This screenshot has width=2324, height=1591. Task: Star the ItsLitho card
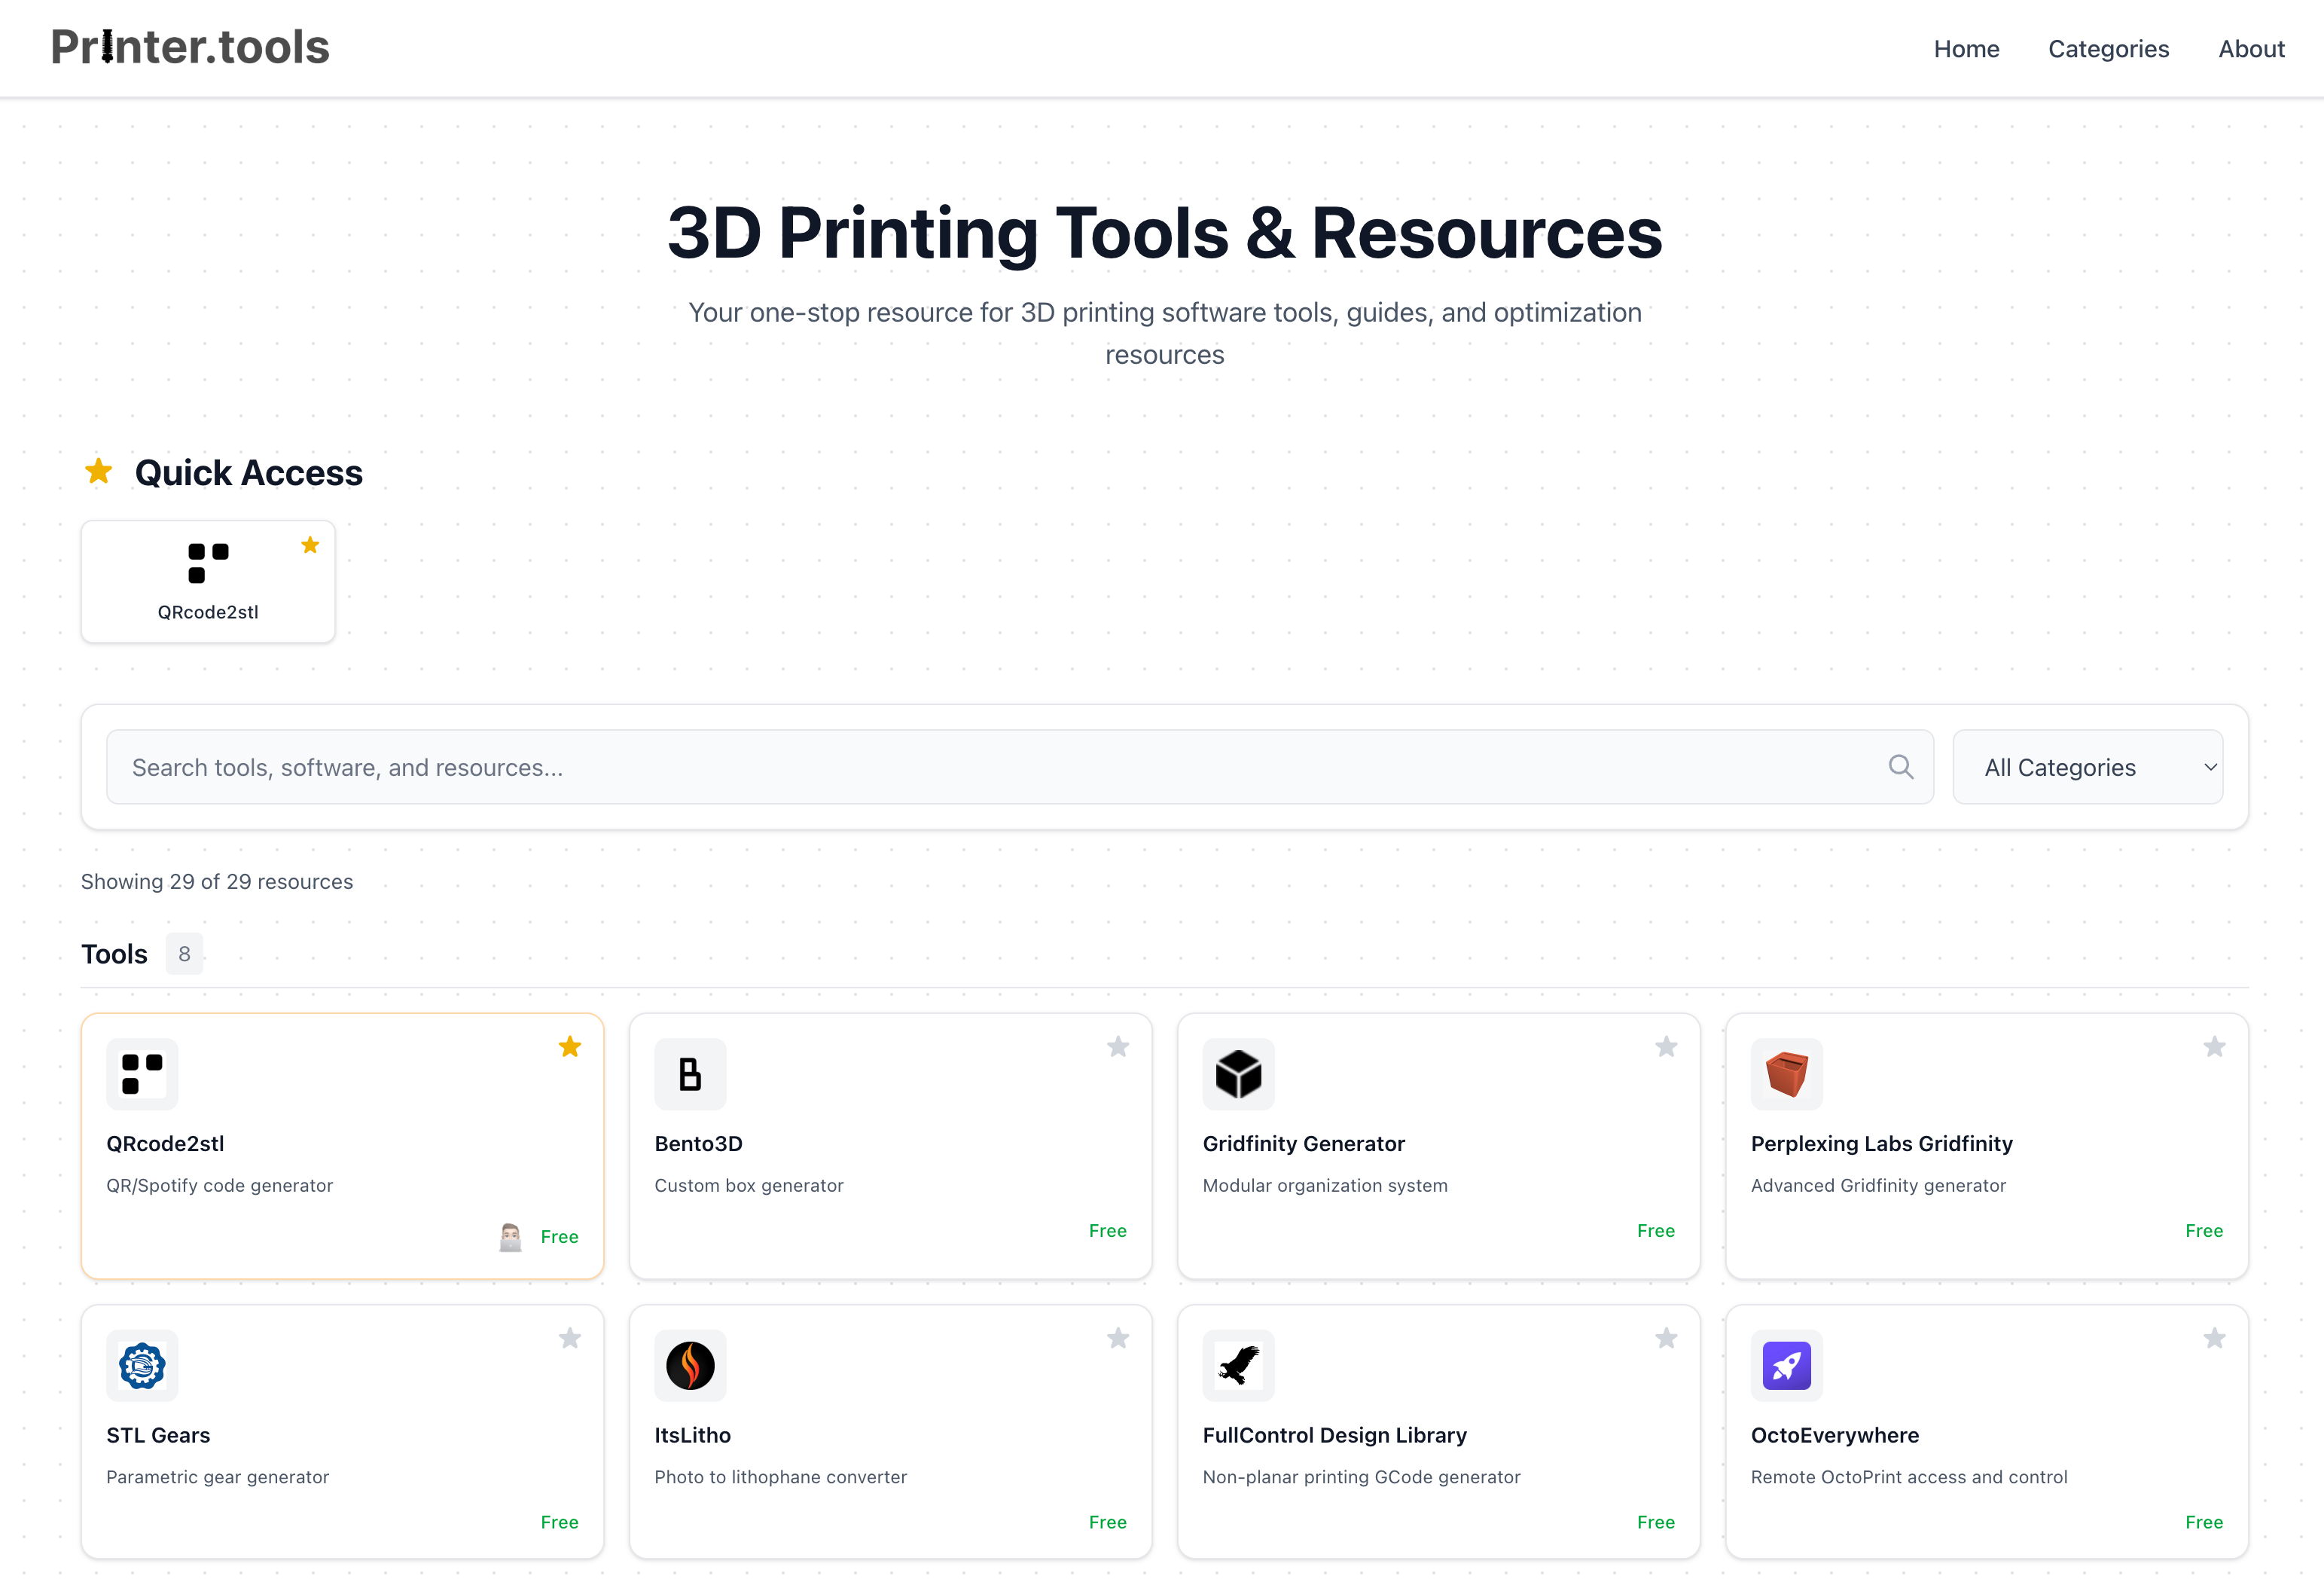click(x=1118, y=1338)
